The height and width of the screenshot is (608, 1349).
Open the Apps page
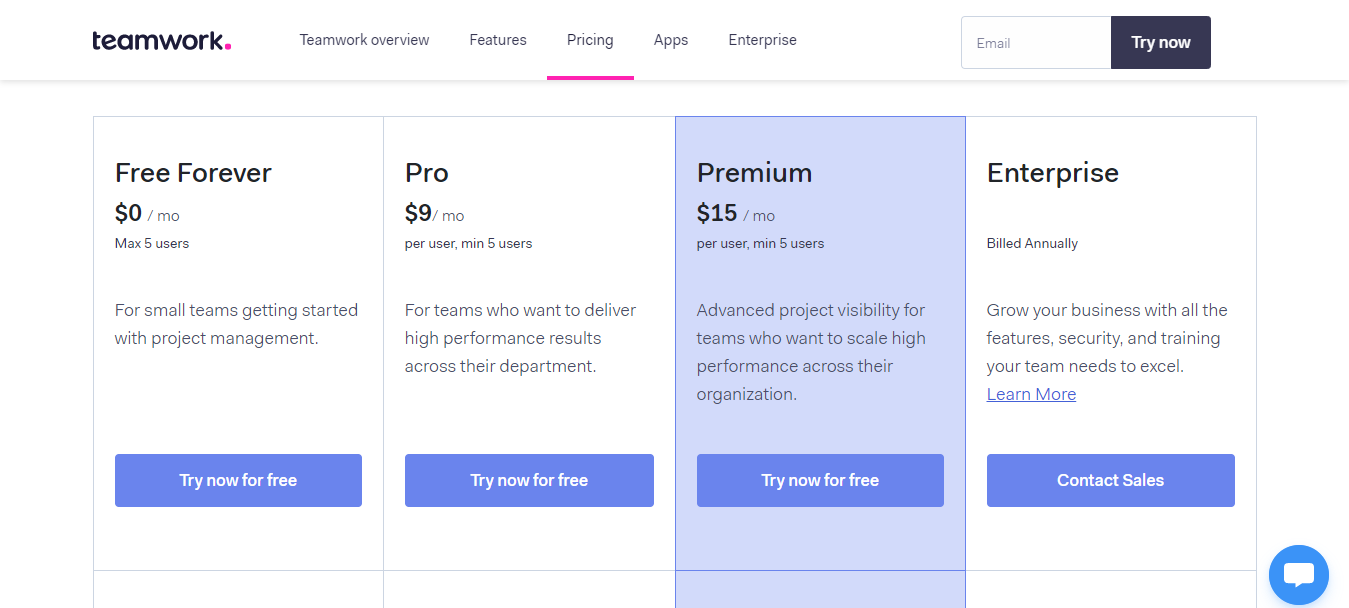point(670,40)
